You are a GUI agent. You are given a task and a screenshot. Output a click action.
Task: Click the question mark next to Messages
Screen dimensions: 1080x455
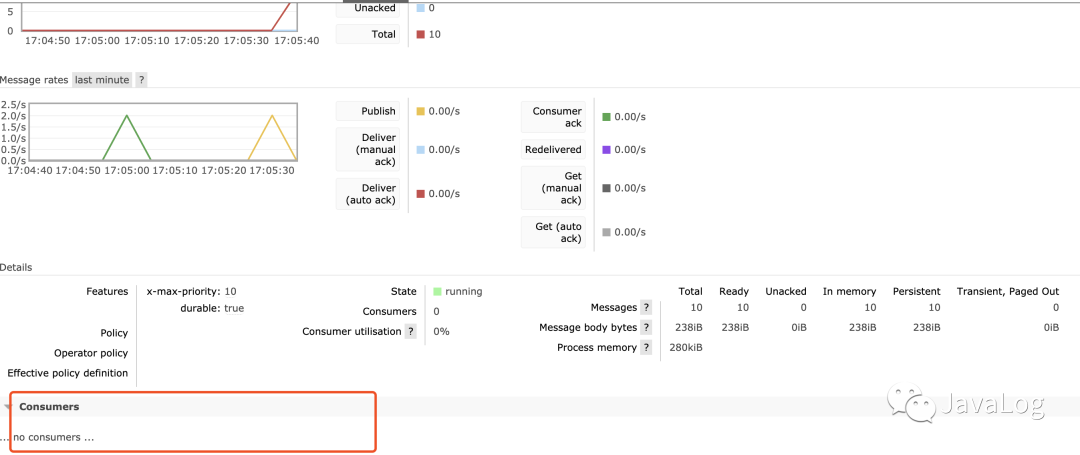tap(646, 308)
